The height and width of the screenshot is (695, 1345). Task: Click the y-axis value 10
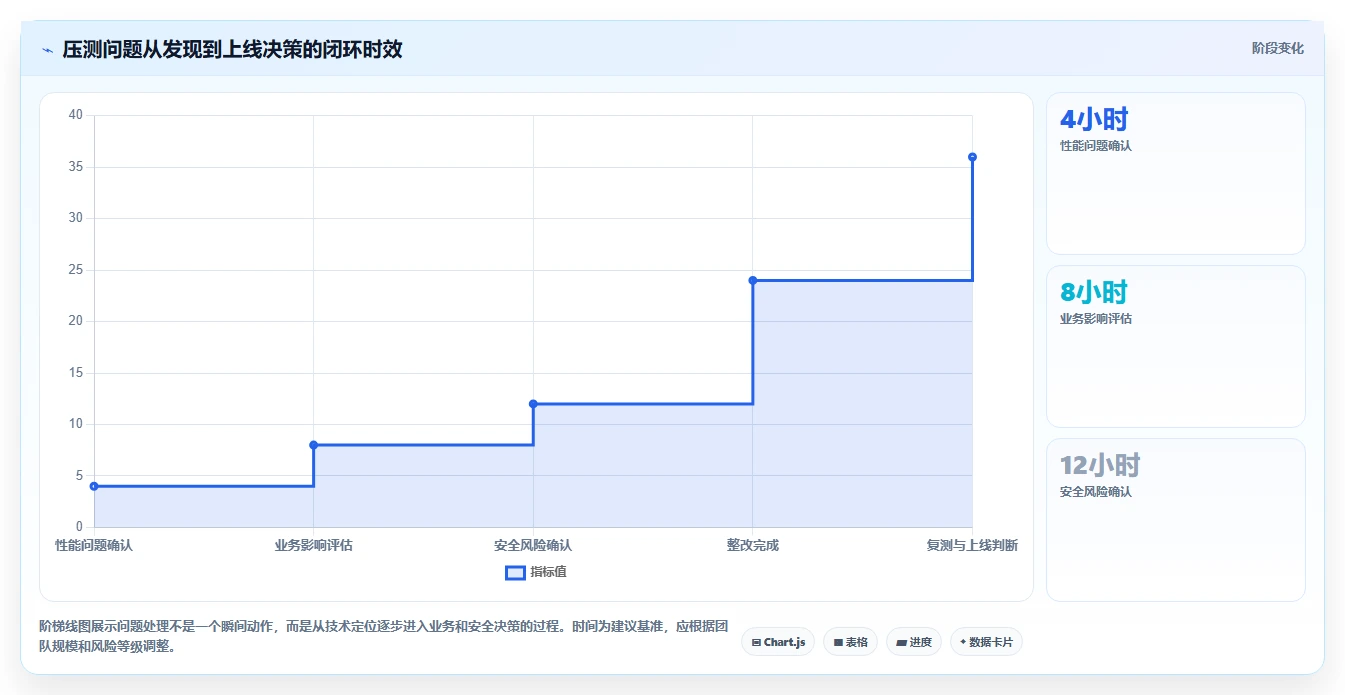pos(76,424)
